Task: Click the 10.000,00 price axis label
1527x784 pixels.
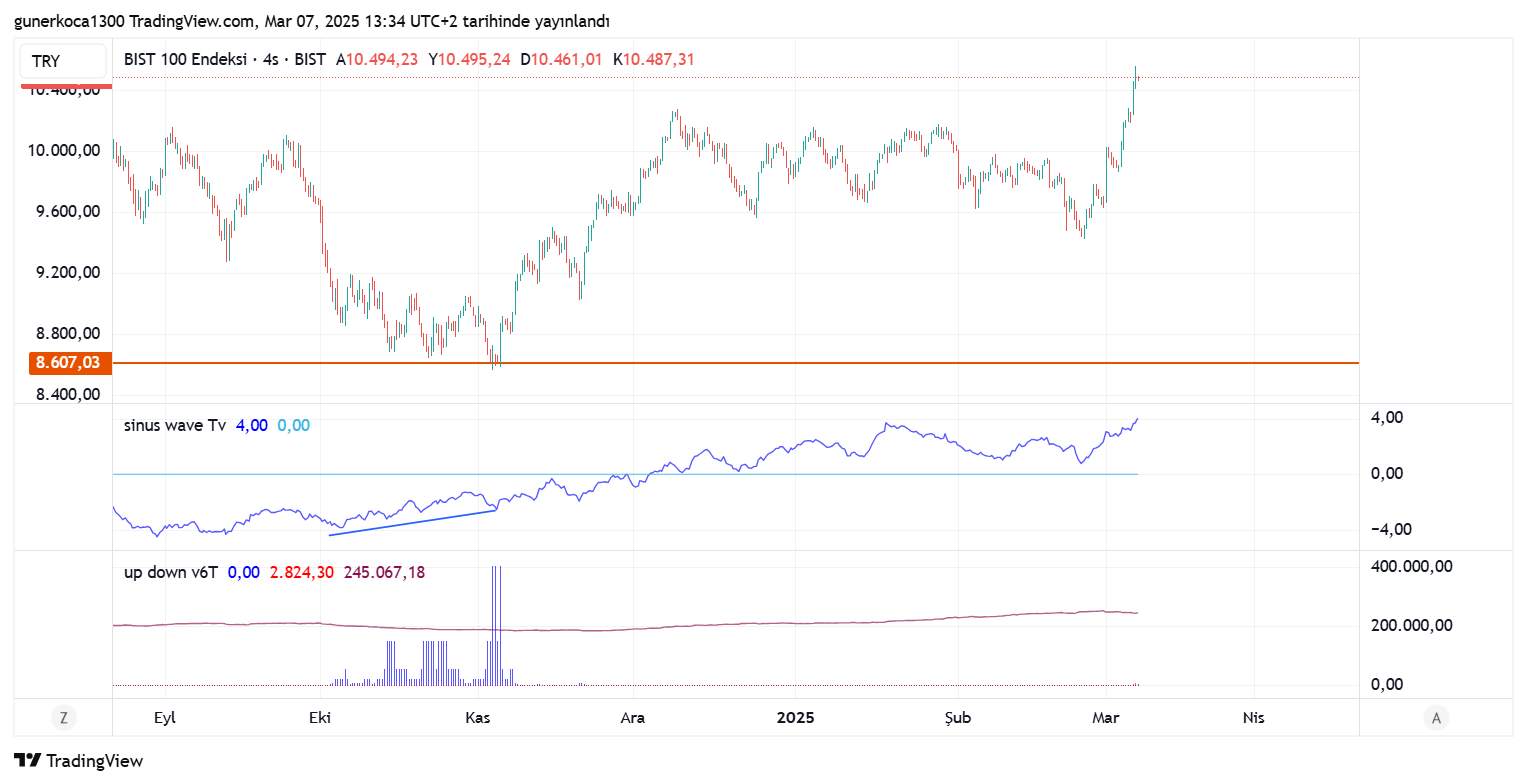Action: [64, 150]
